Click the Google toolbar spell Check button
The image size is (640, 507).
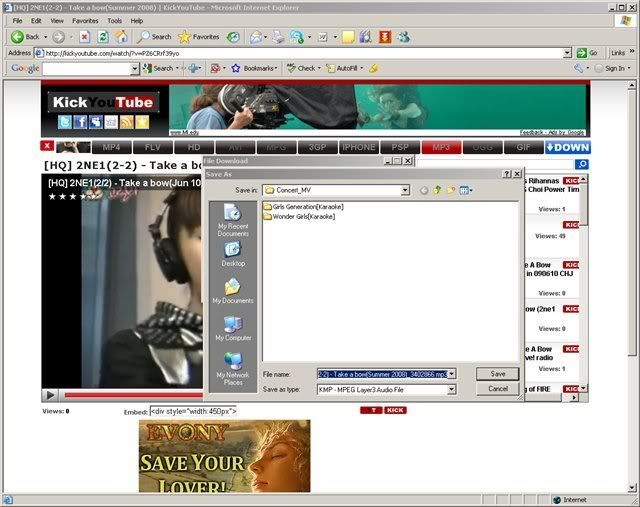301,69
